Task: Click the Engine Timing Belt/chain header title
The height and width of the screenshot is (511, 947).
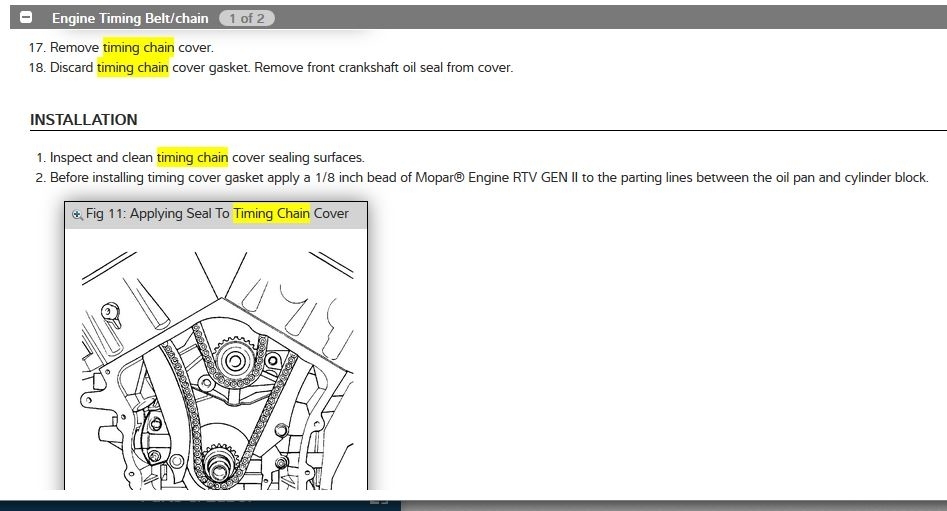Action: pos(130,18)
